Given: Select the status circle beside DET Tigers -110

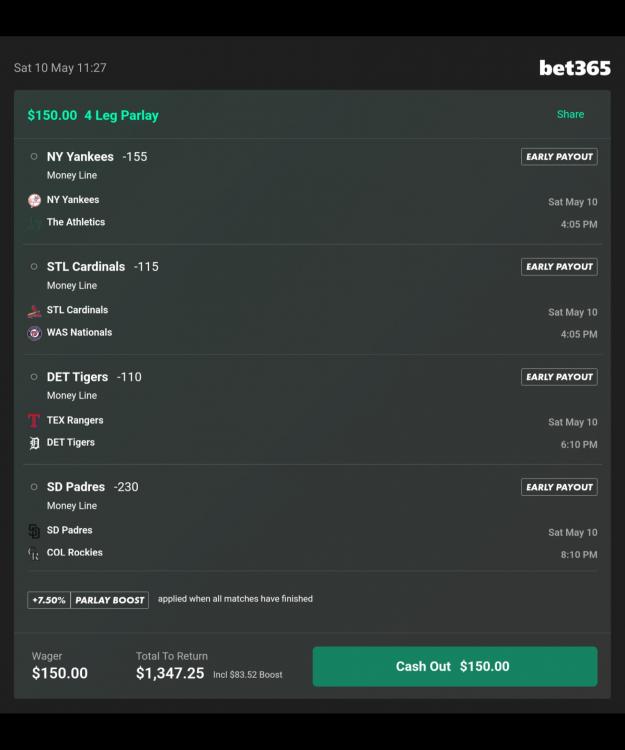Looking at the screenshot, I should tap(34, 377).
